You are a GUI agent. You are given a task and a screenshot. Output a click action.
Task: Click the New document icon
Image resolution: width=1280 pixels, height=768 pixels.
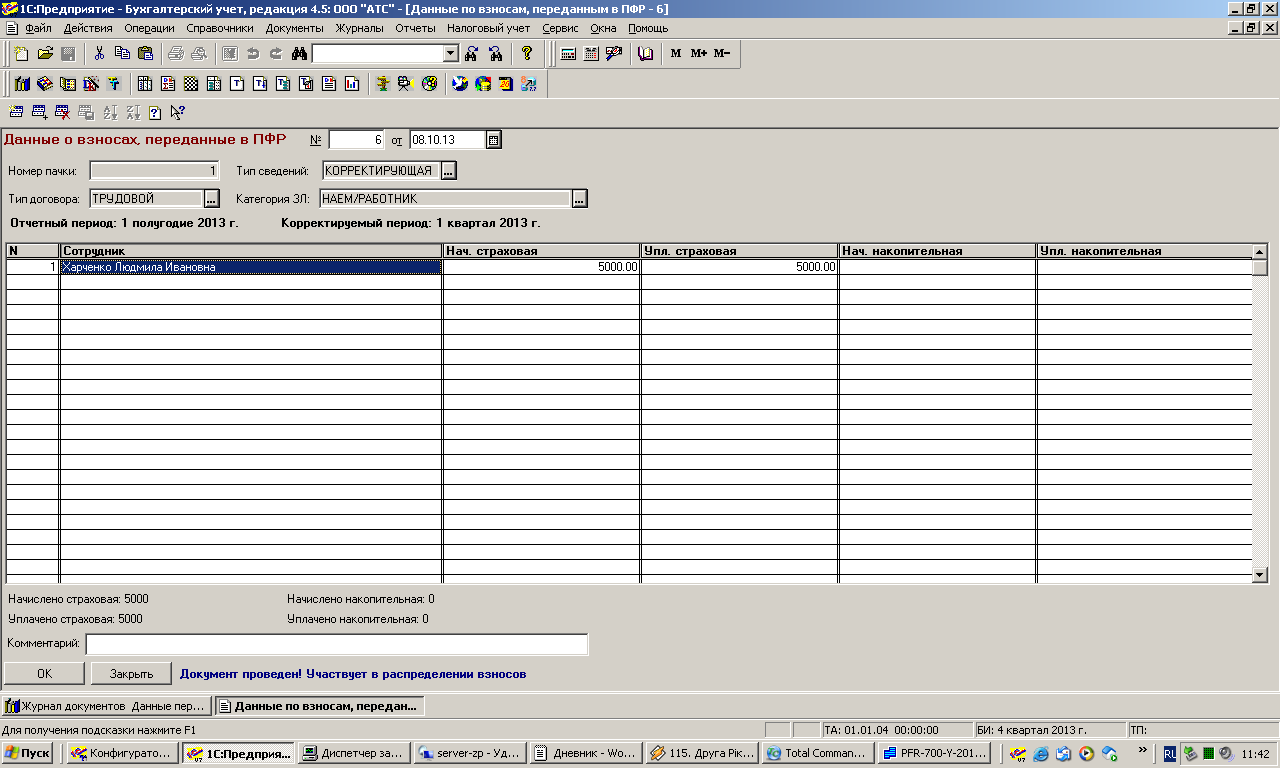click(22, 53)
